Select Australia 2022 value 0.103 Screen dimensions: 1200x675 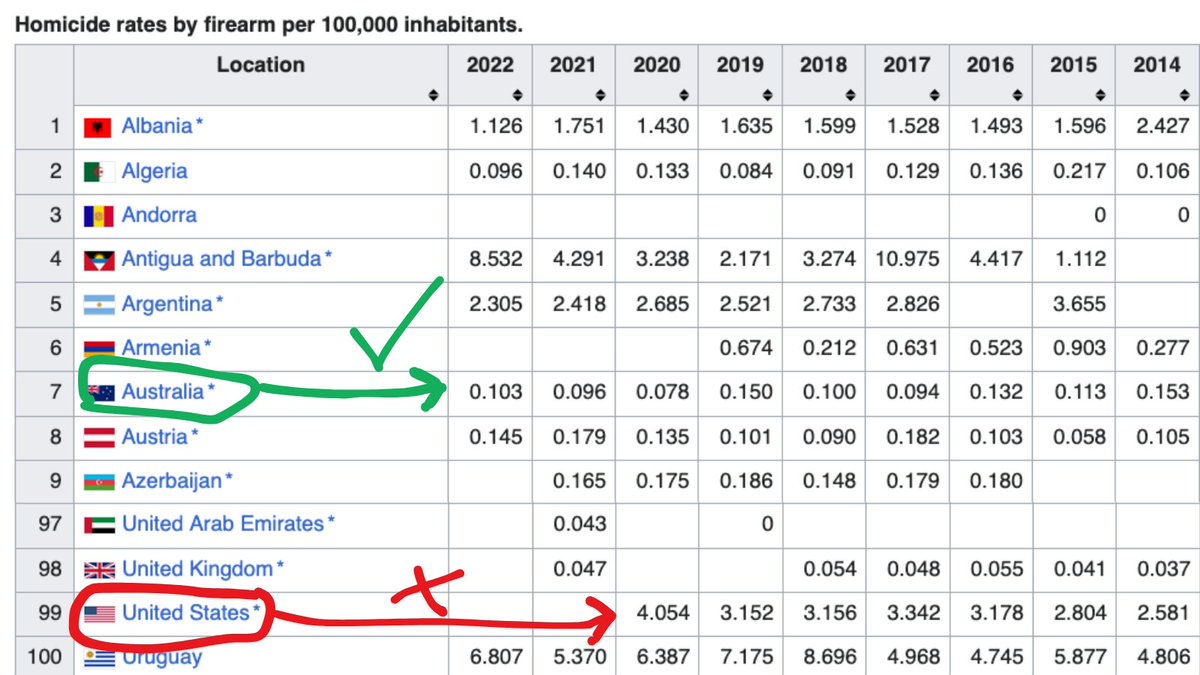point(496,392)
